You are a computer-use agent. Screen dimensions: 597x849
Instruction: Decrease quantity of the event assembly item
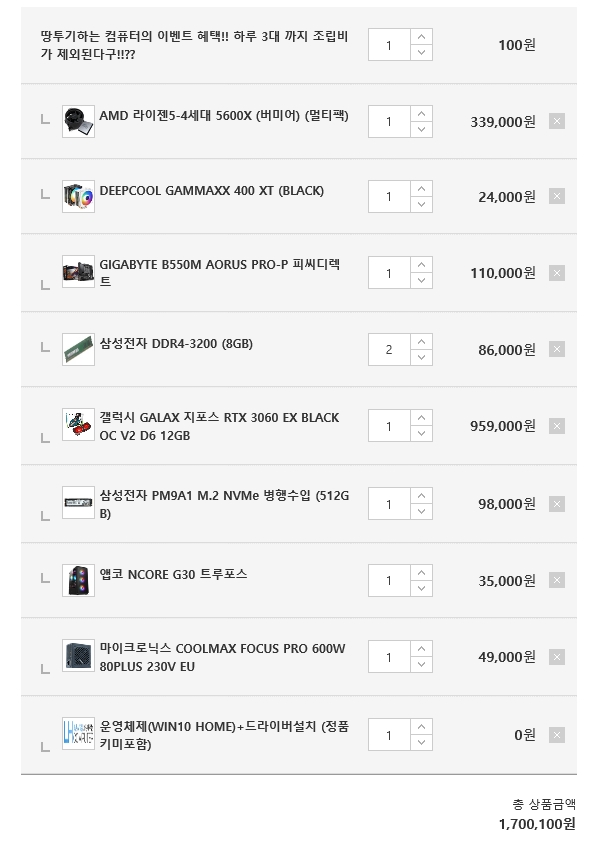(422, 53)
